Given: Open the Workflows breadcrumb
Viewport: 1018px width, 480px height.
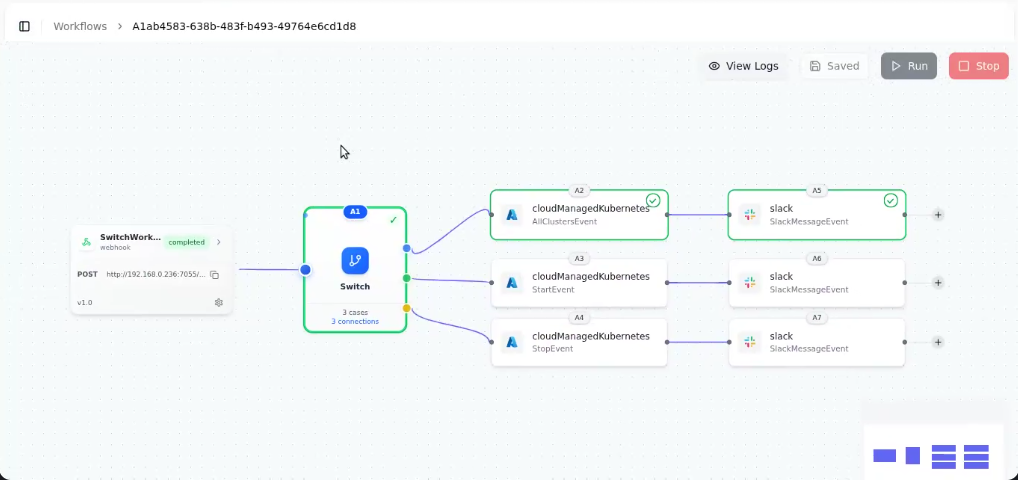Looking at the screenshot, I should [x=80, y=26].
